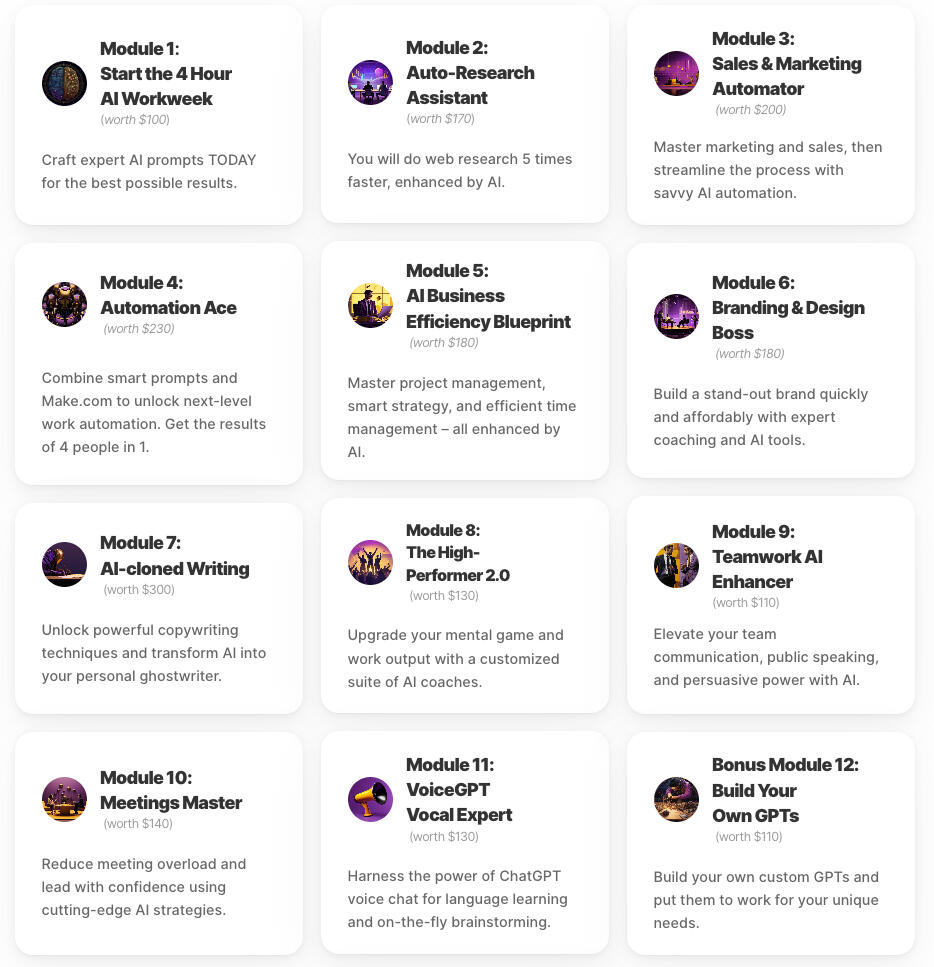Click the VoiceGPT voice chat description text
This screenshot has height=967, width=934.
pyautogui.click(x=458, y=899)
